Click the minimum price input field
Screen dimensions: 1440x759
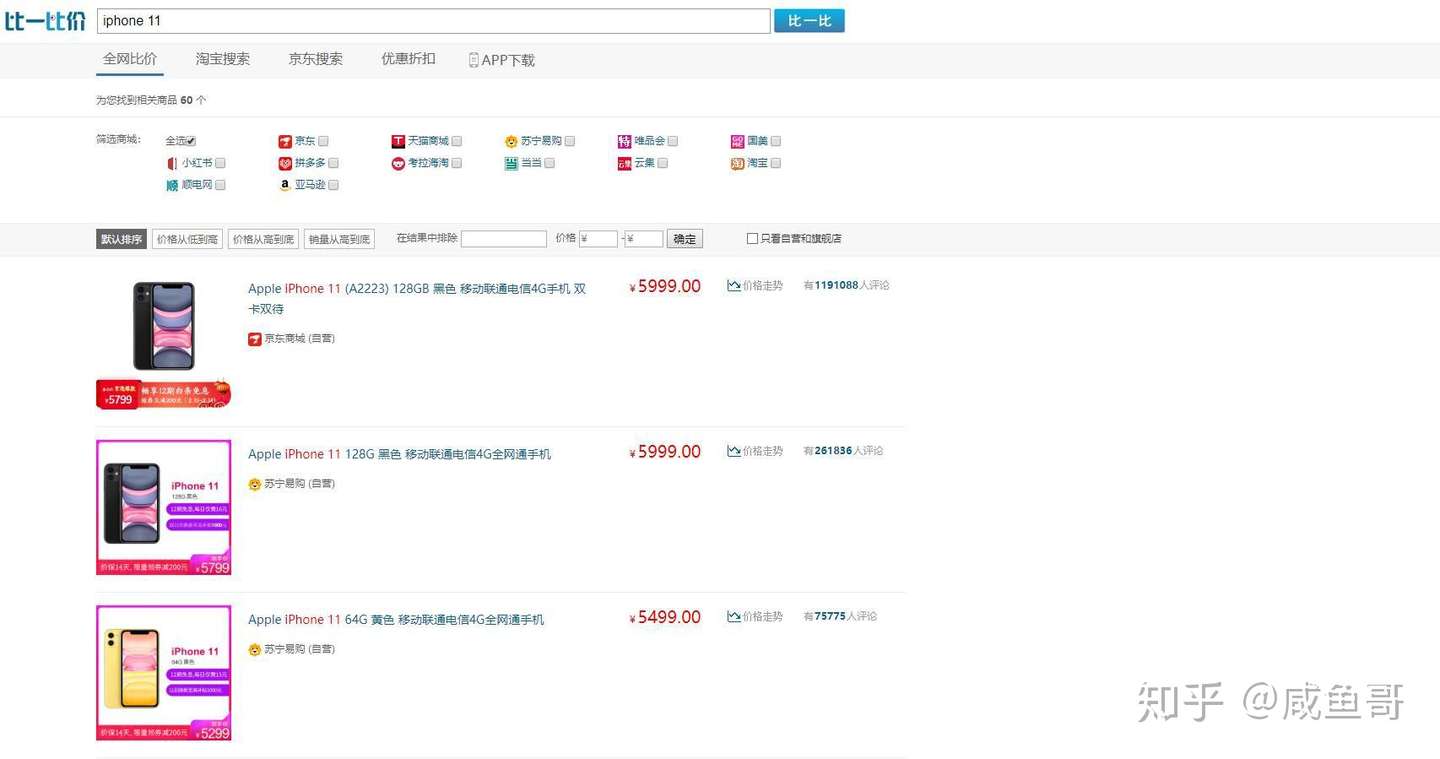click(598, 239)
